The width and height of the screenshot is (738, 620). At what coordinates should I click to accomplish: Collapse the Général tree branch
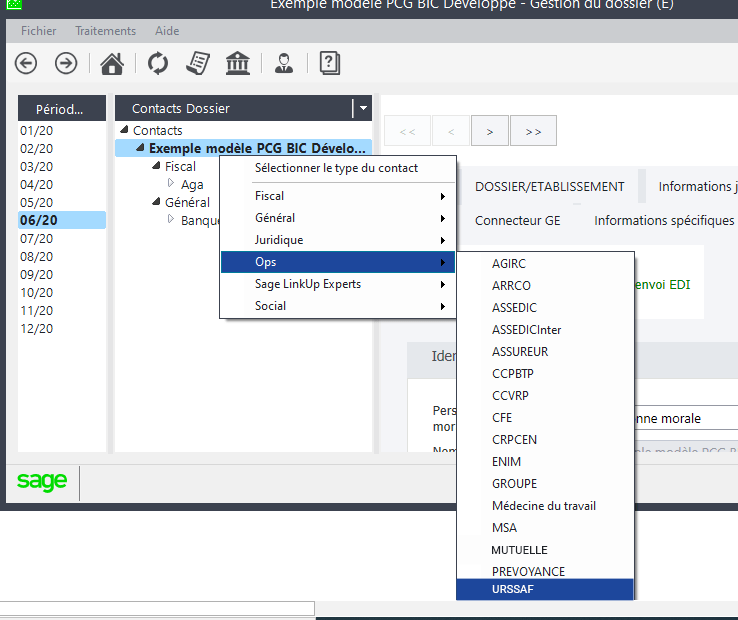[156, 201]
